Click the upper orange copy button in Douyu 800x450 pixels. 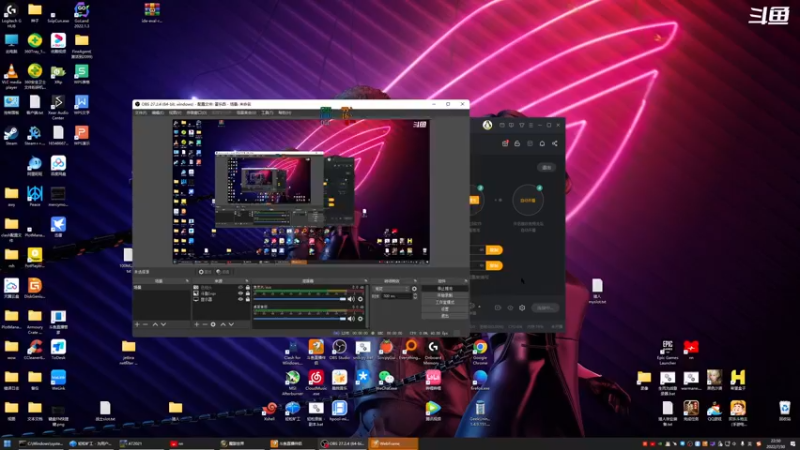[494, 250]
